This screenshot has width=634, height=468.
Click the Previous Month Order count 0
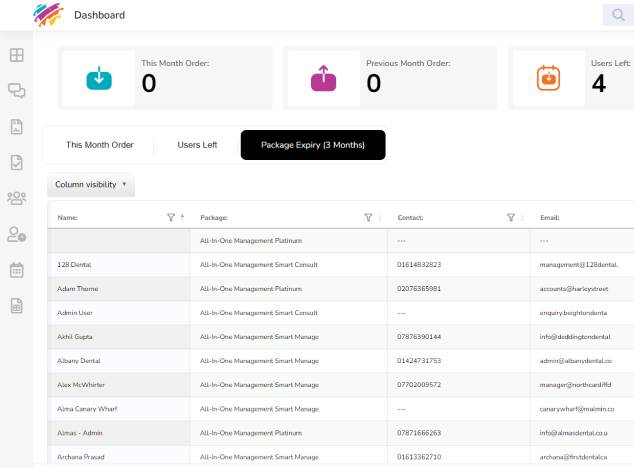pyautogui.click(x=374, y=83)
